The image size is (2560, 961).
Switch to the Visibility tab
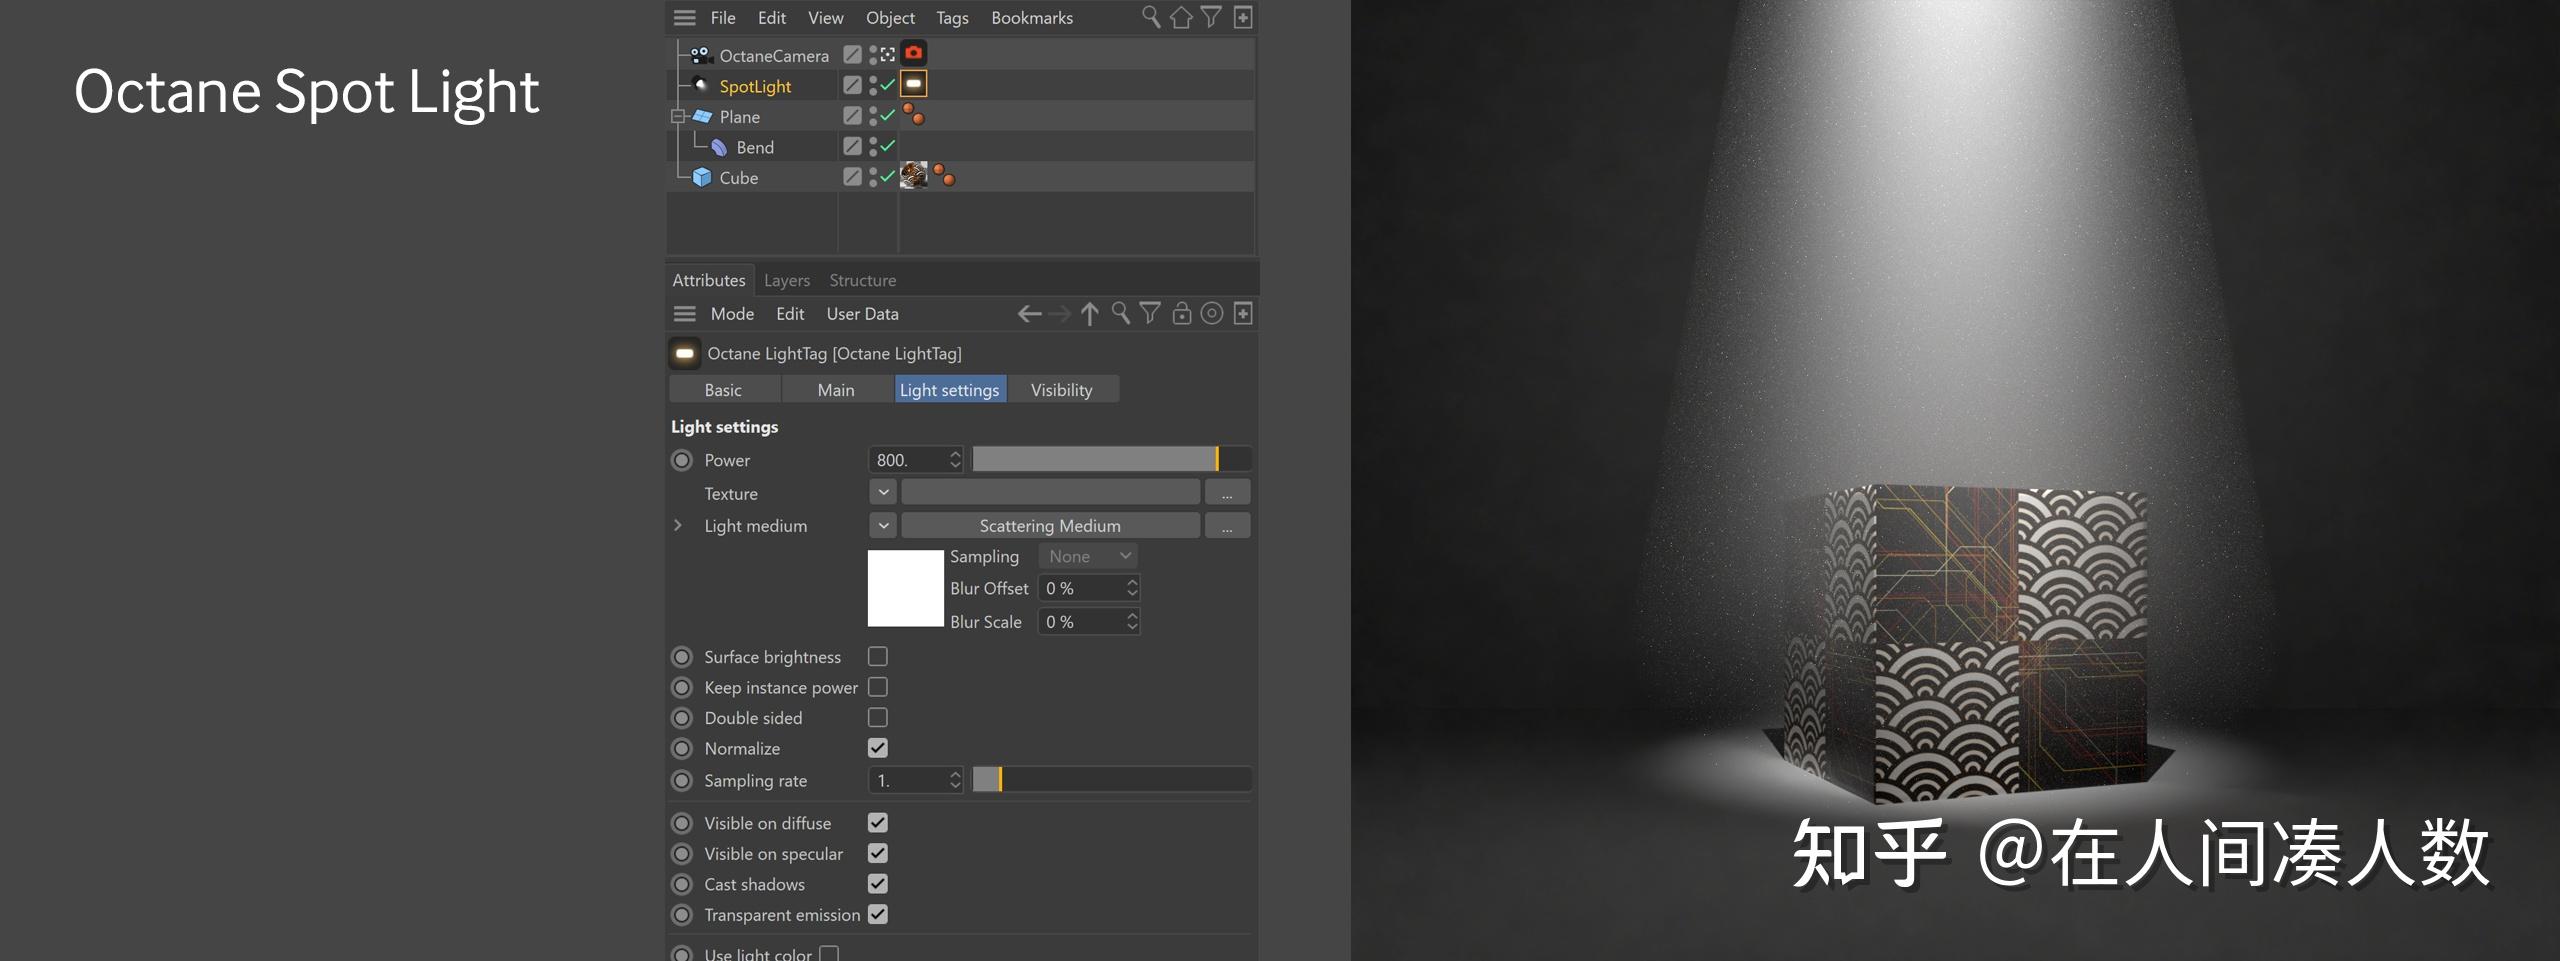pyautogui.click(x=1062, y=389)
